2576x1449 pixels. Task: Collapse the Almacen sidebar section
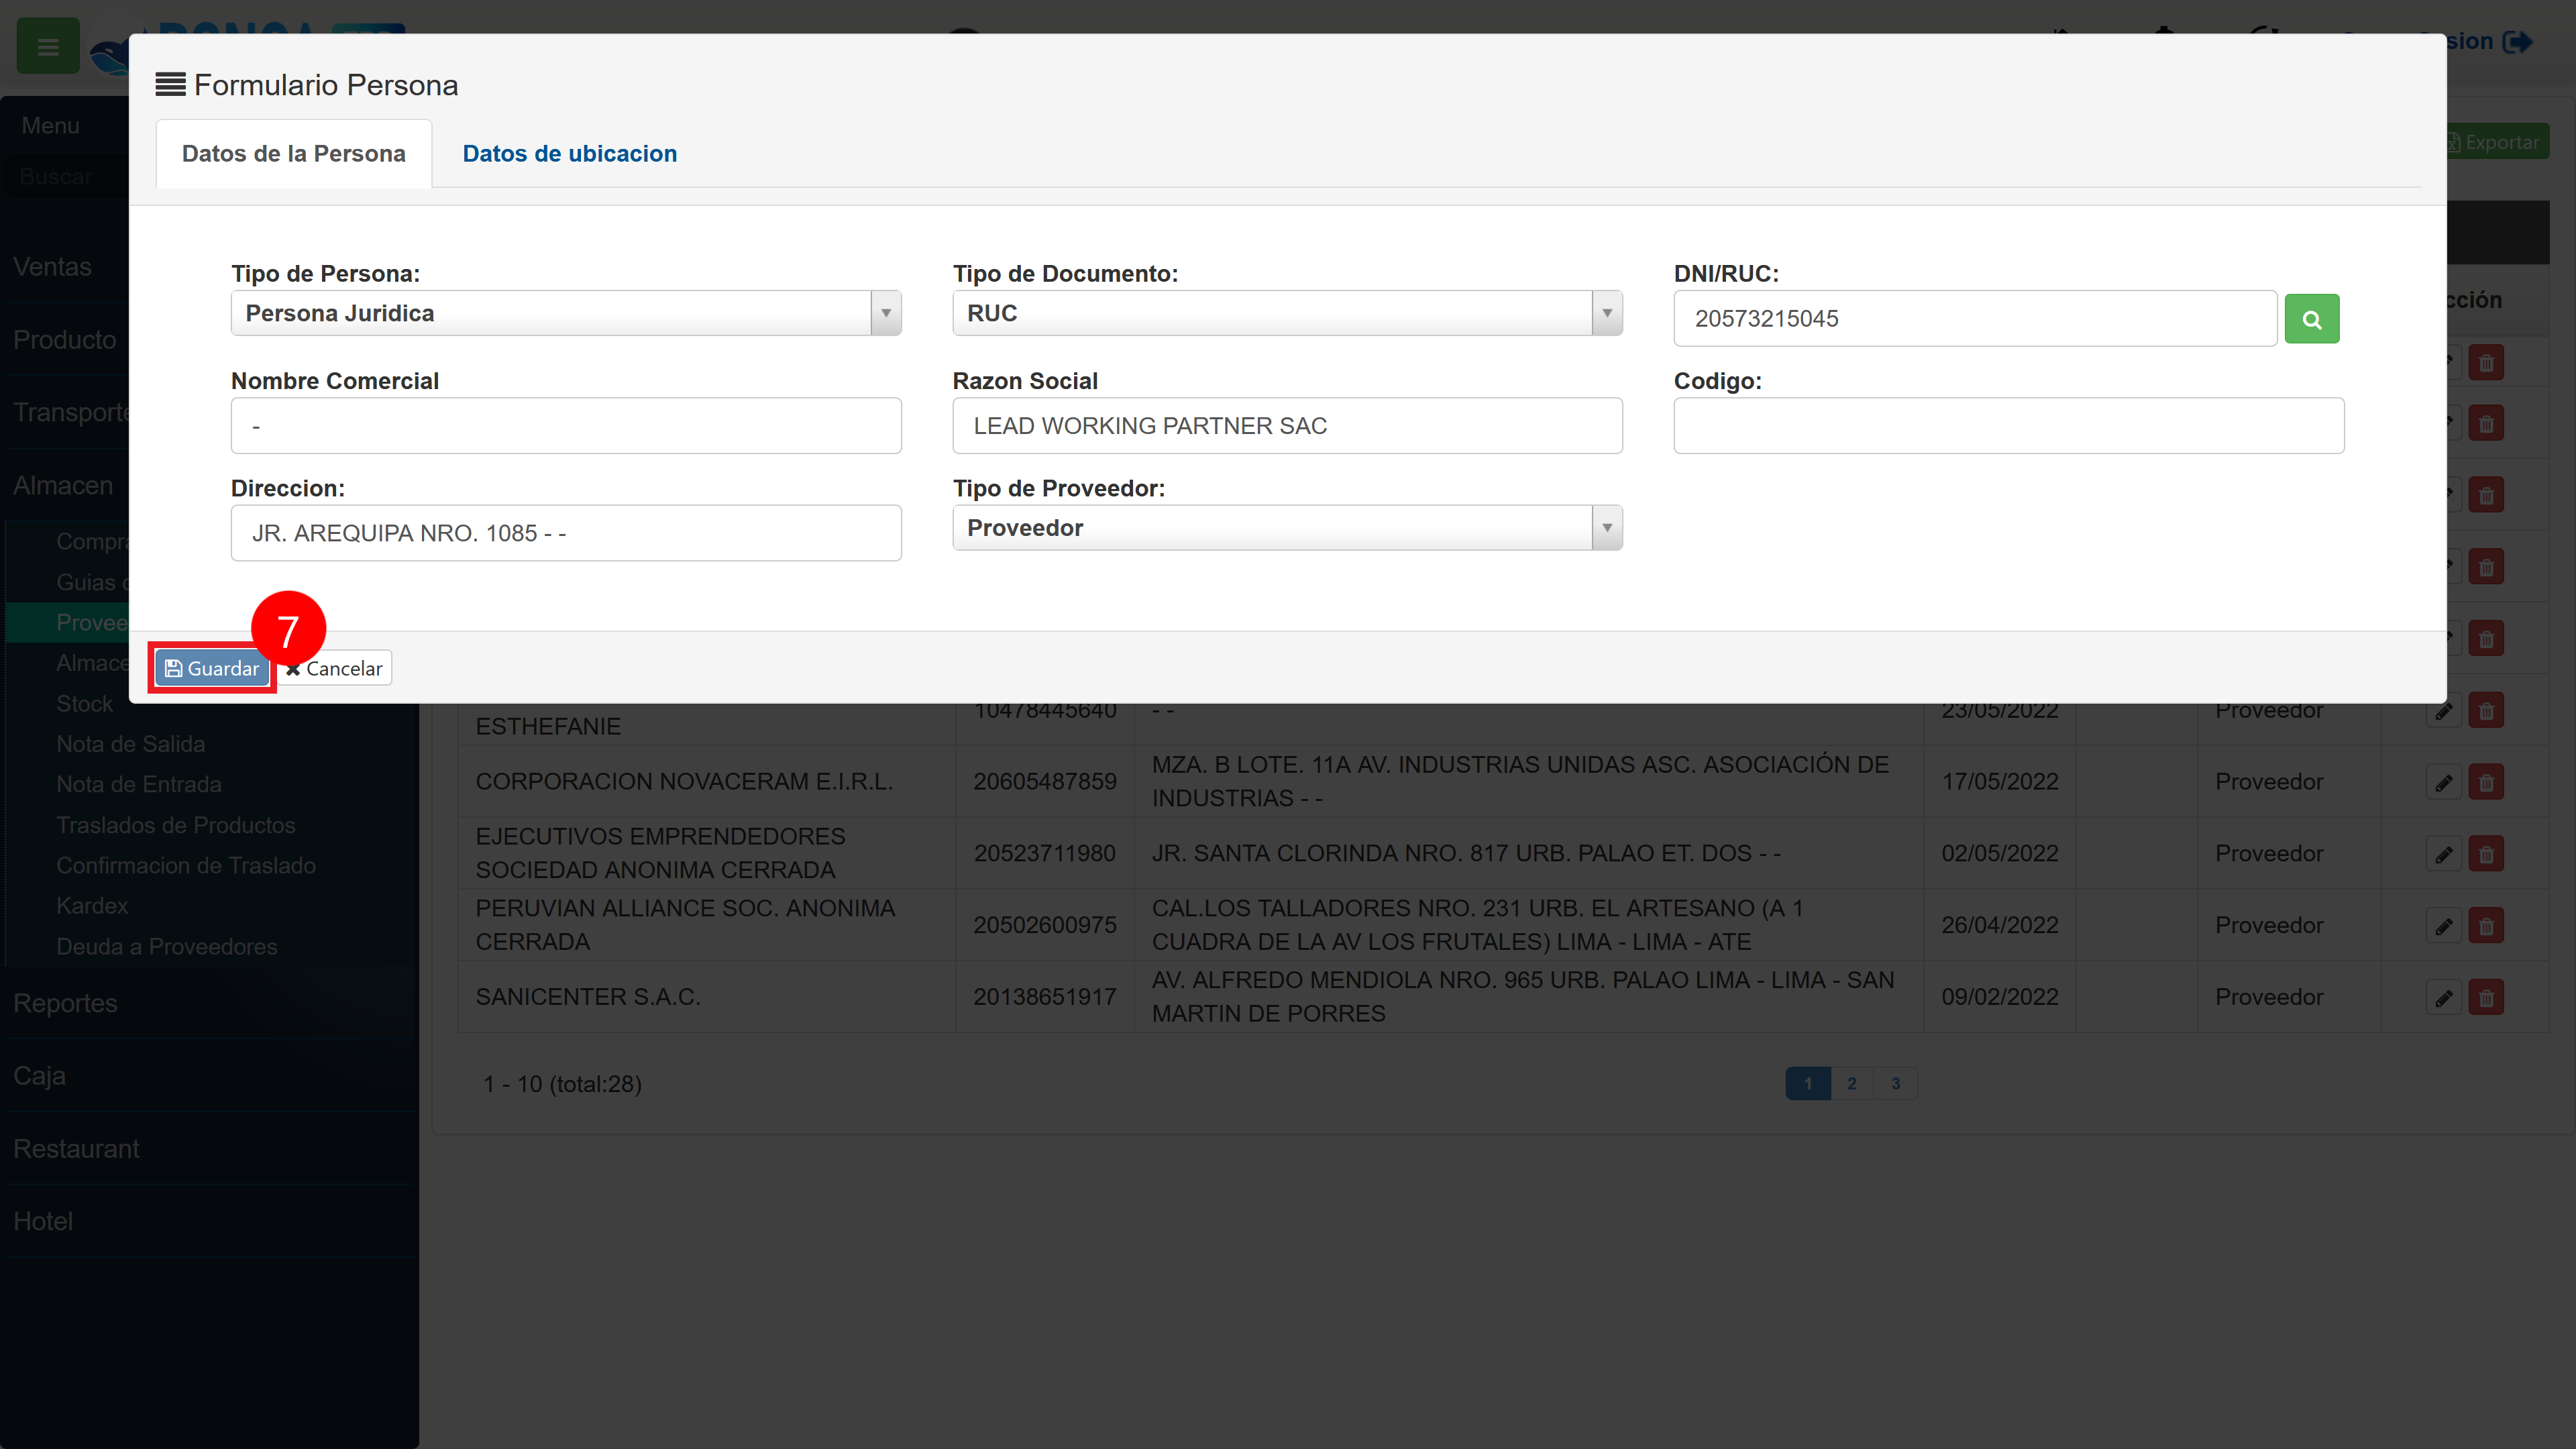(63, 485)
